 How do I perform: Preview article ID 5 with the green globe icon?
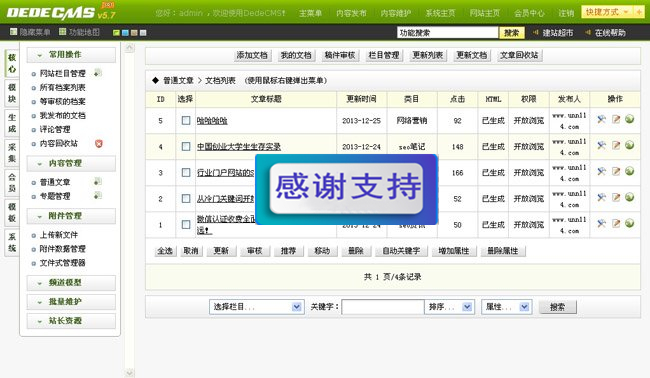pyautogui.click(x=630, y=119)
